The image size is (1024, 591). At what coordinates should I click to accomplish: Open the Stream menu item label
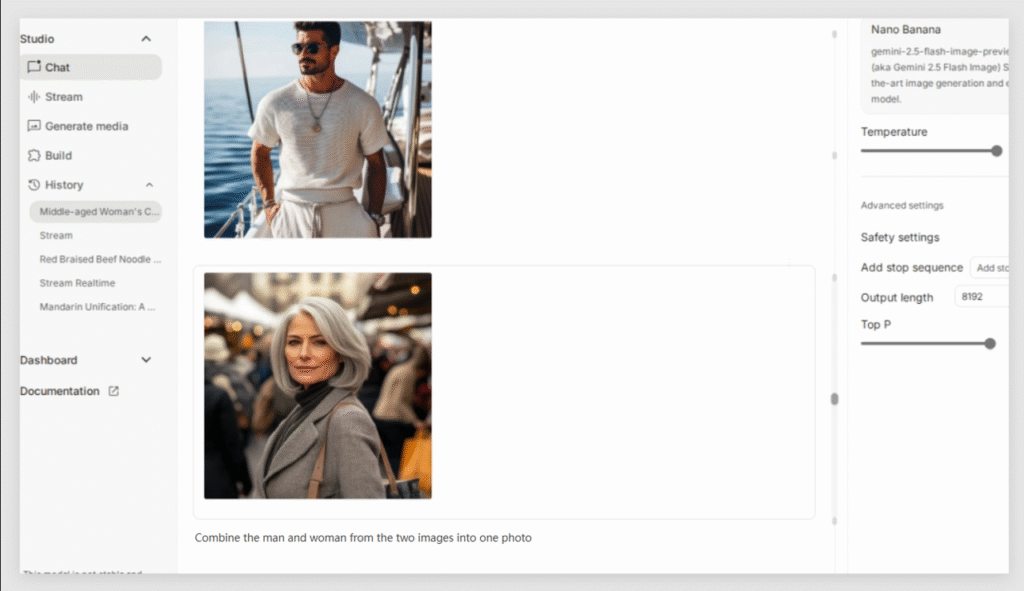point(64,97)
